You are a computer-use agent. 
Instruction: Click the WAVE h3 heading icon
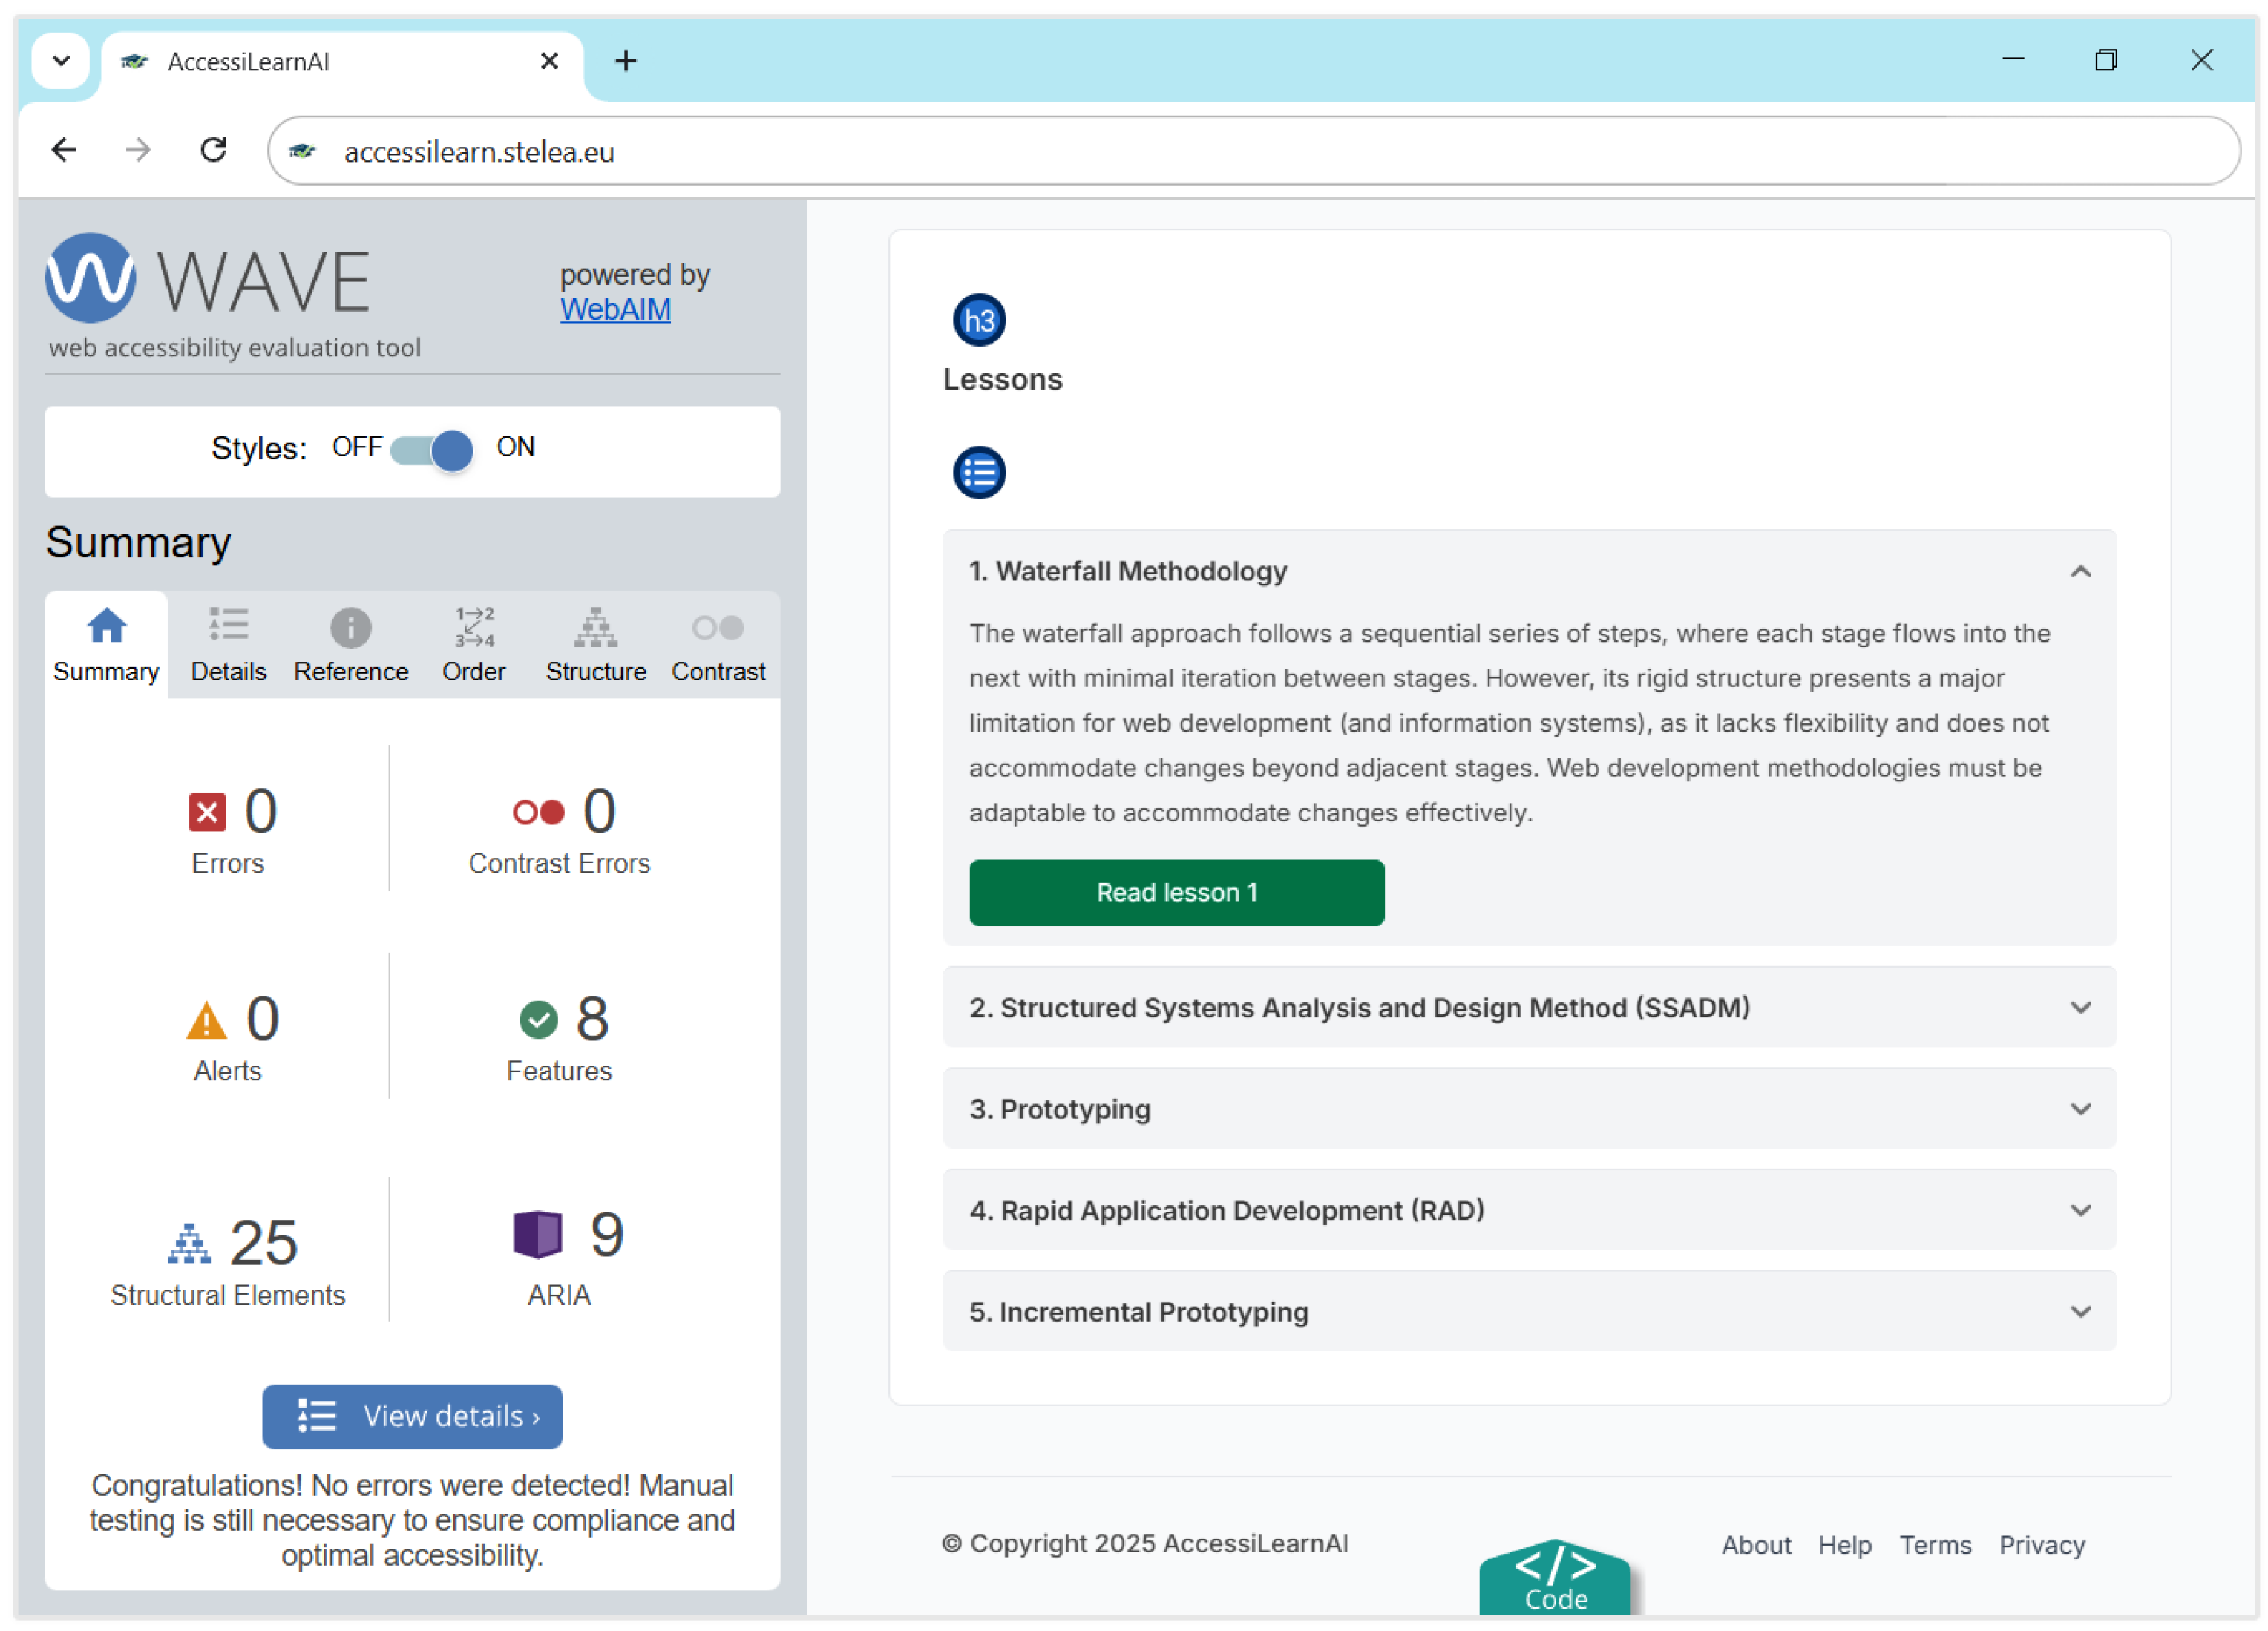click(978, 320)
